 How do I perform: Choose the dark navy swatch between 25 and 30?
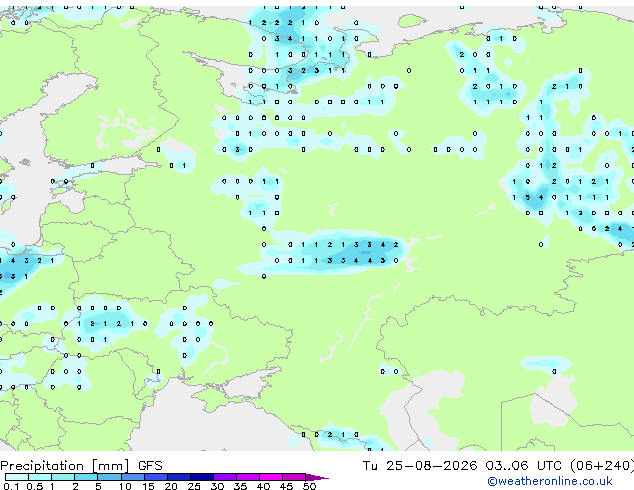click(x=201, y=477)
